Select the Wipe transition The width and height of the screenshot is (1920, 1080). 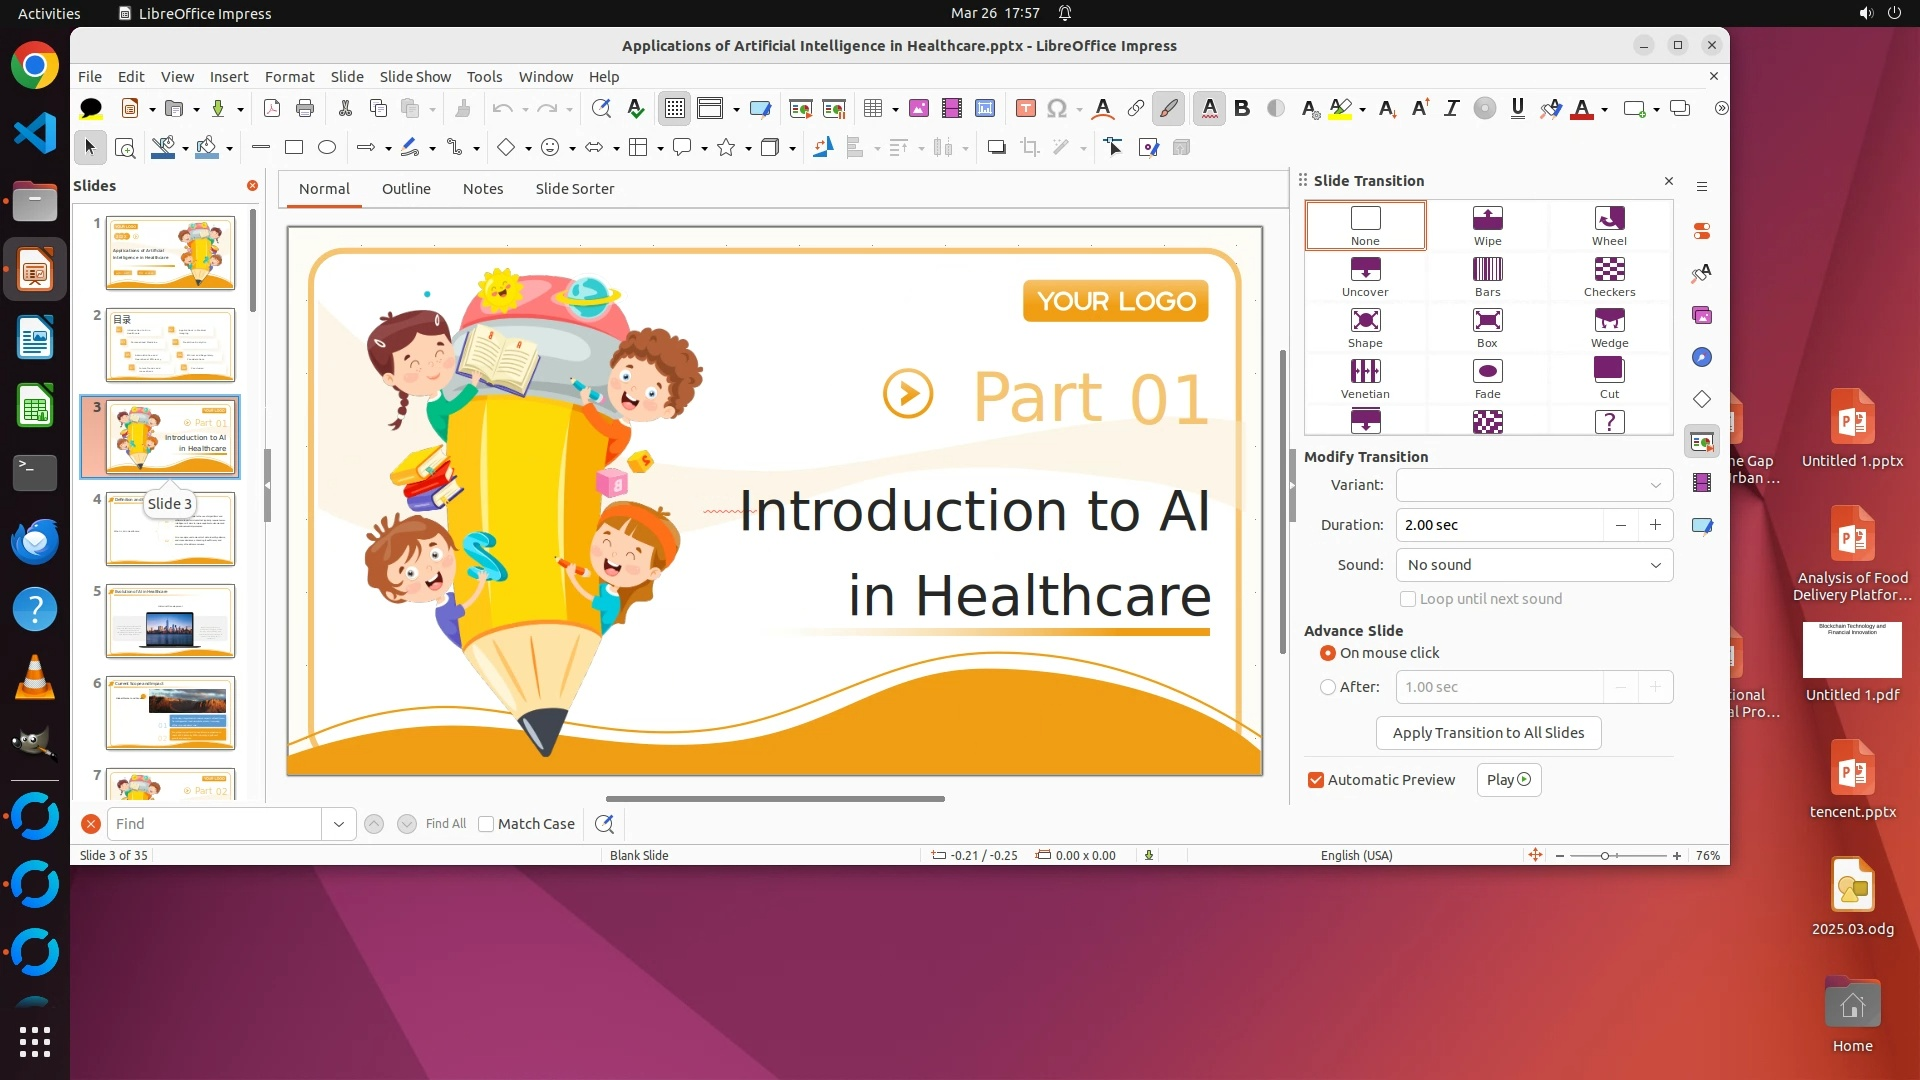point(1487,225)
